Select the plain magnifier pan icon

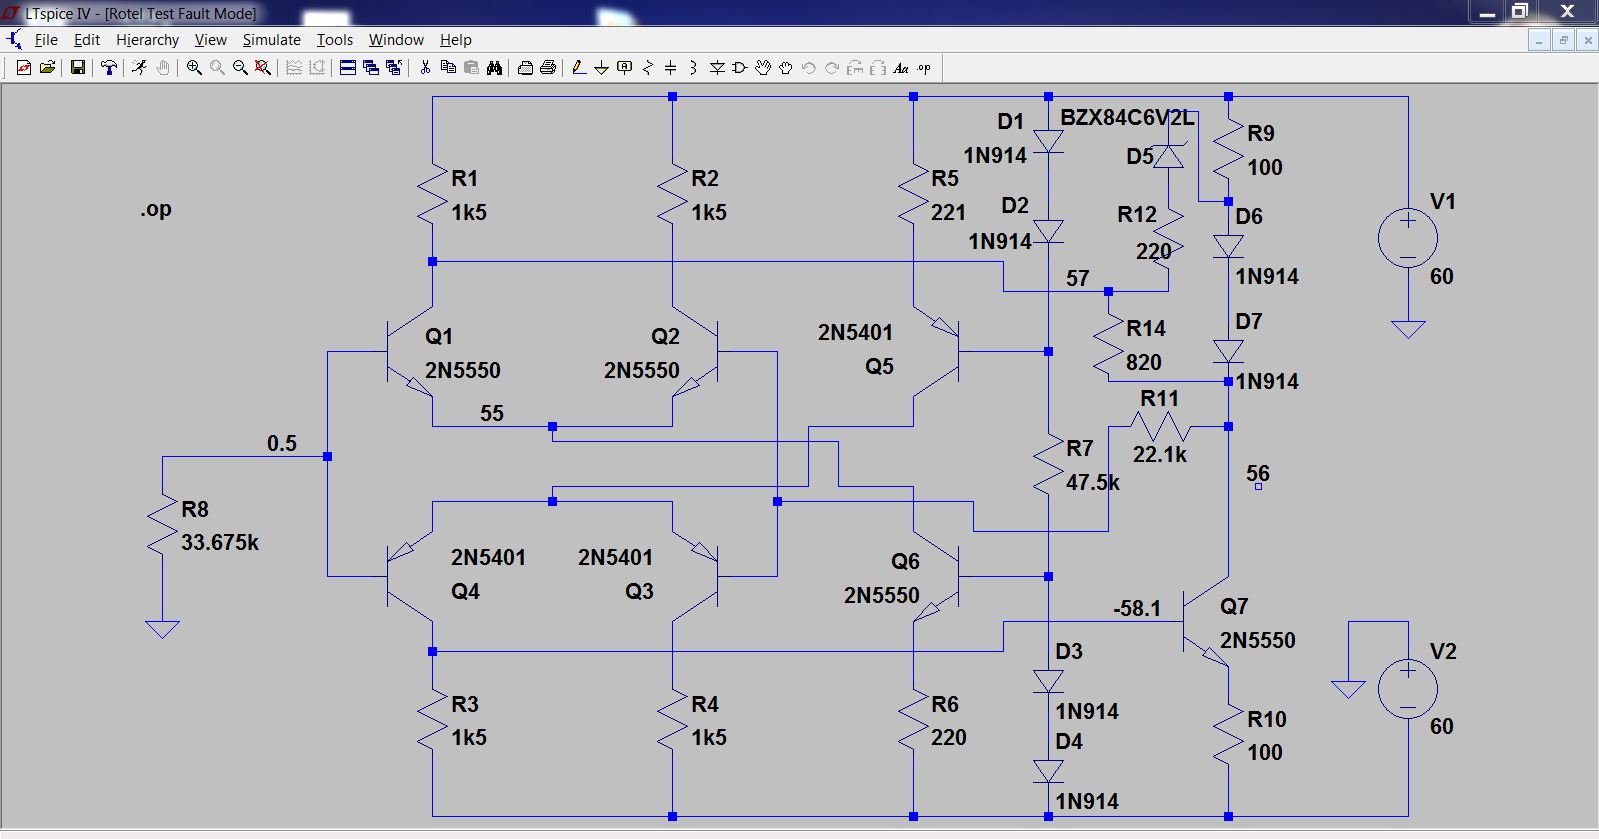pyautogui.click(x=217, y=68)
